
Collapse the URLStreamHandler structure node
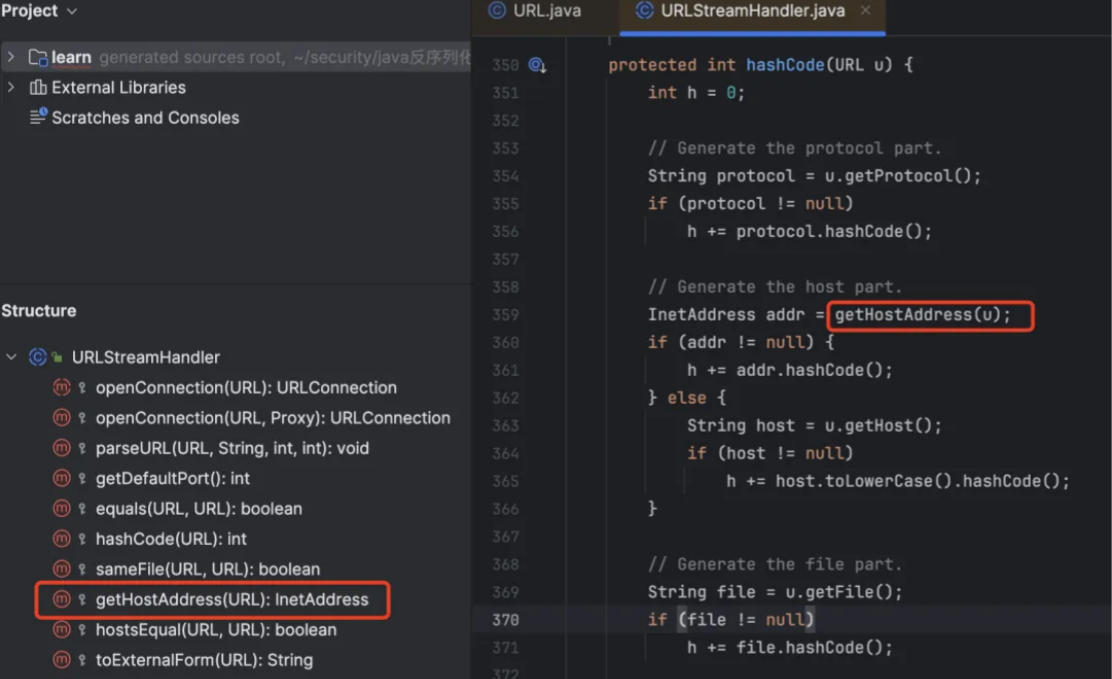pos(11,357)
